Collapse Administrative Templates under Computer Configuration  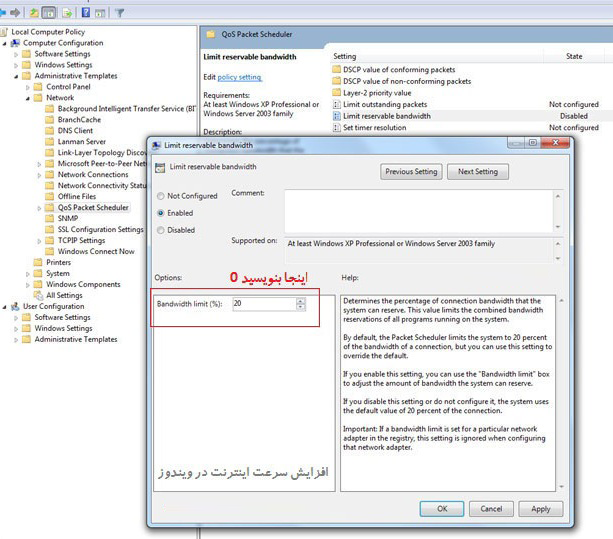(x=16, y=76)
